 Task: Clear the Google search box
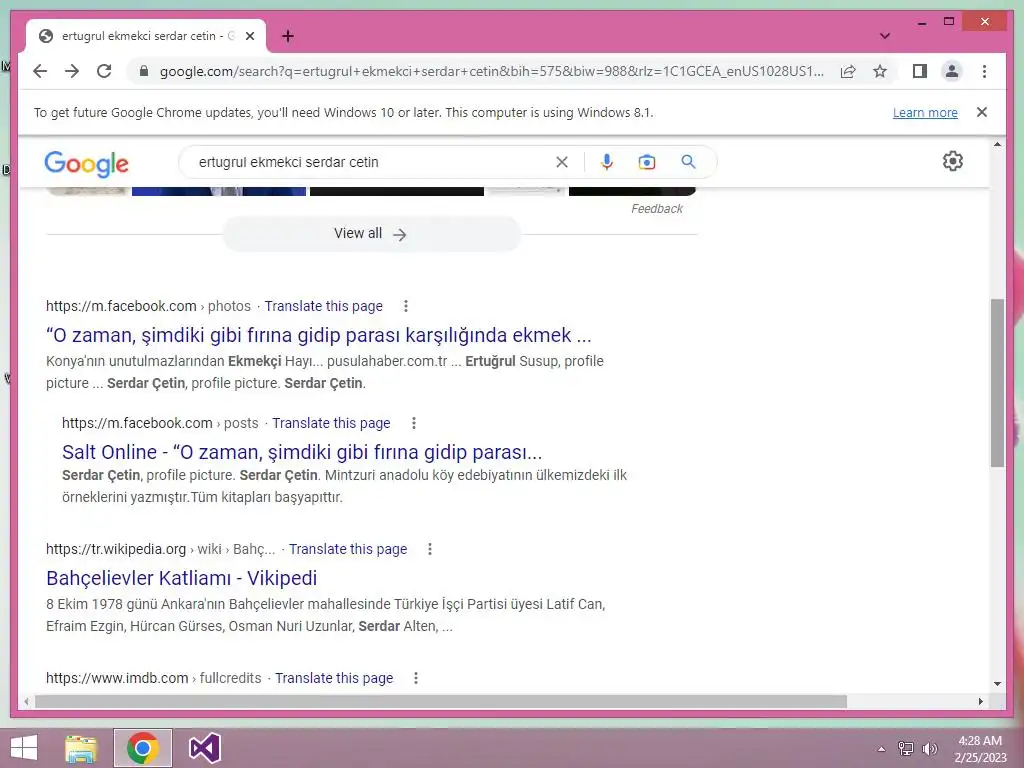tap(562, 162)
